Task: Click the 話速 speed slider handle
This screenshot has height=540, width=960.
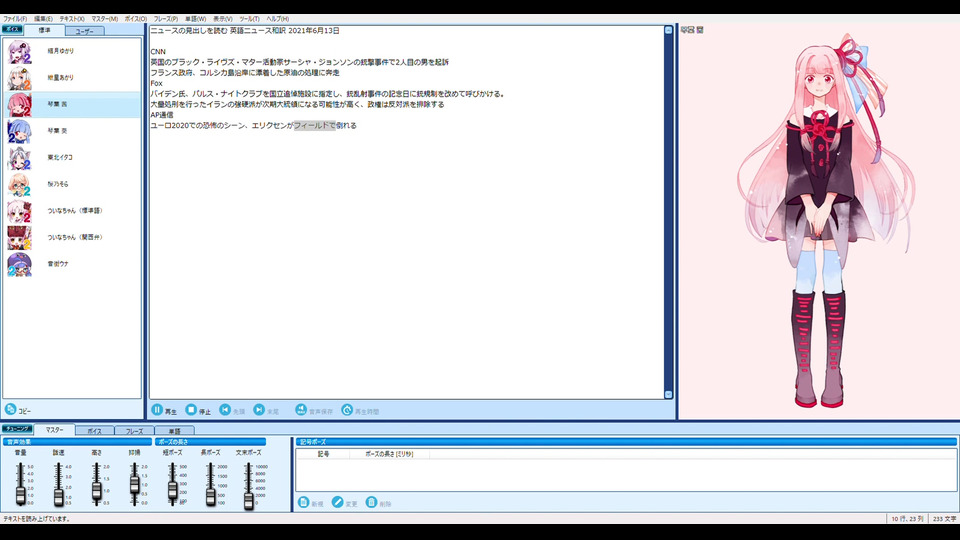Action: [x=59, y=497]
